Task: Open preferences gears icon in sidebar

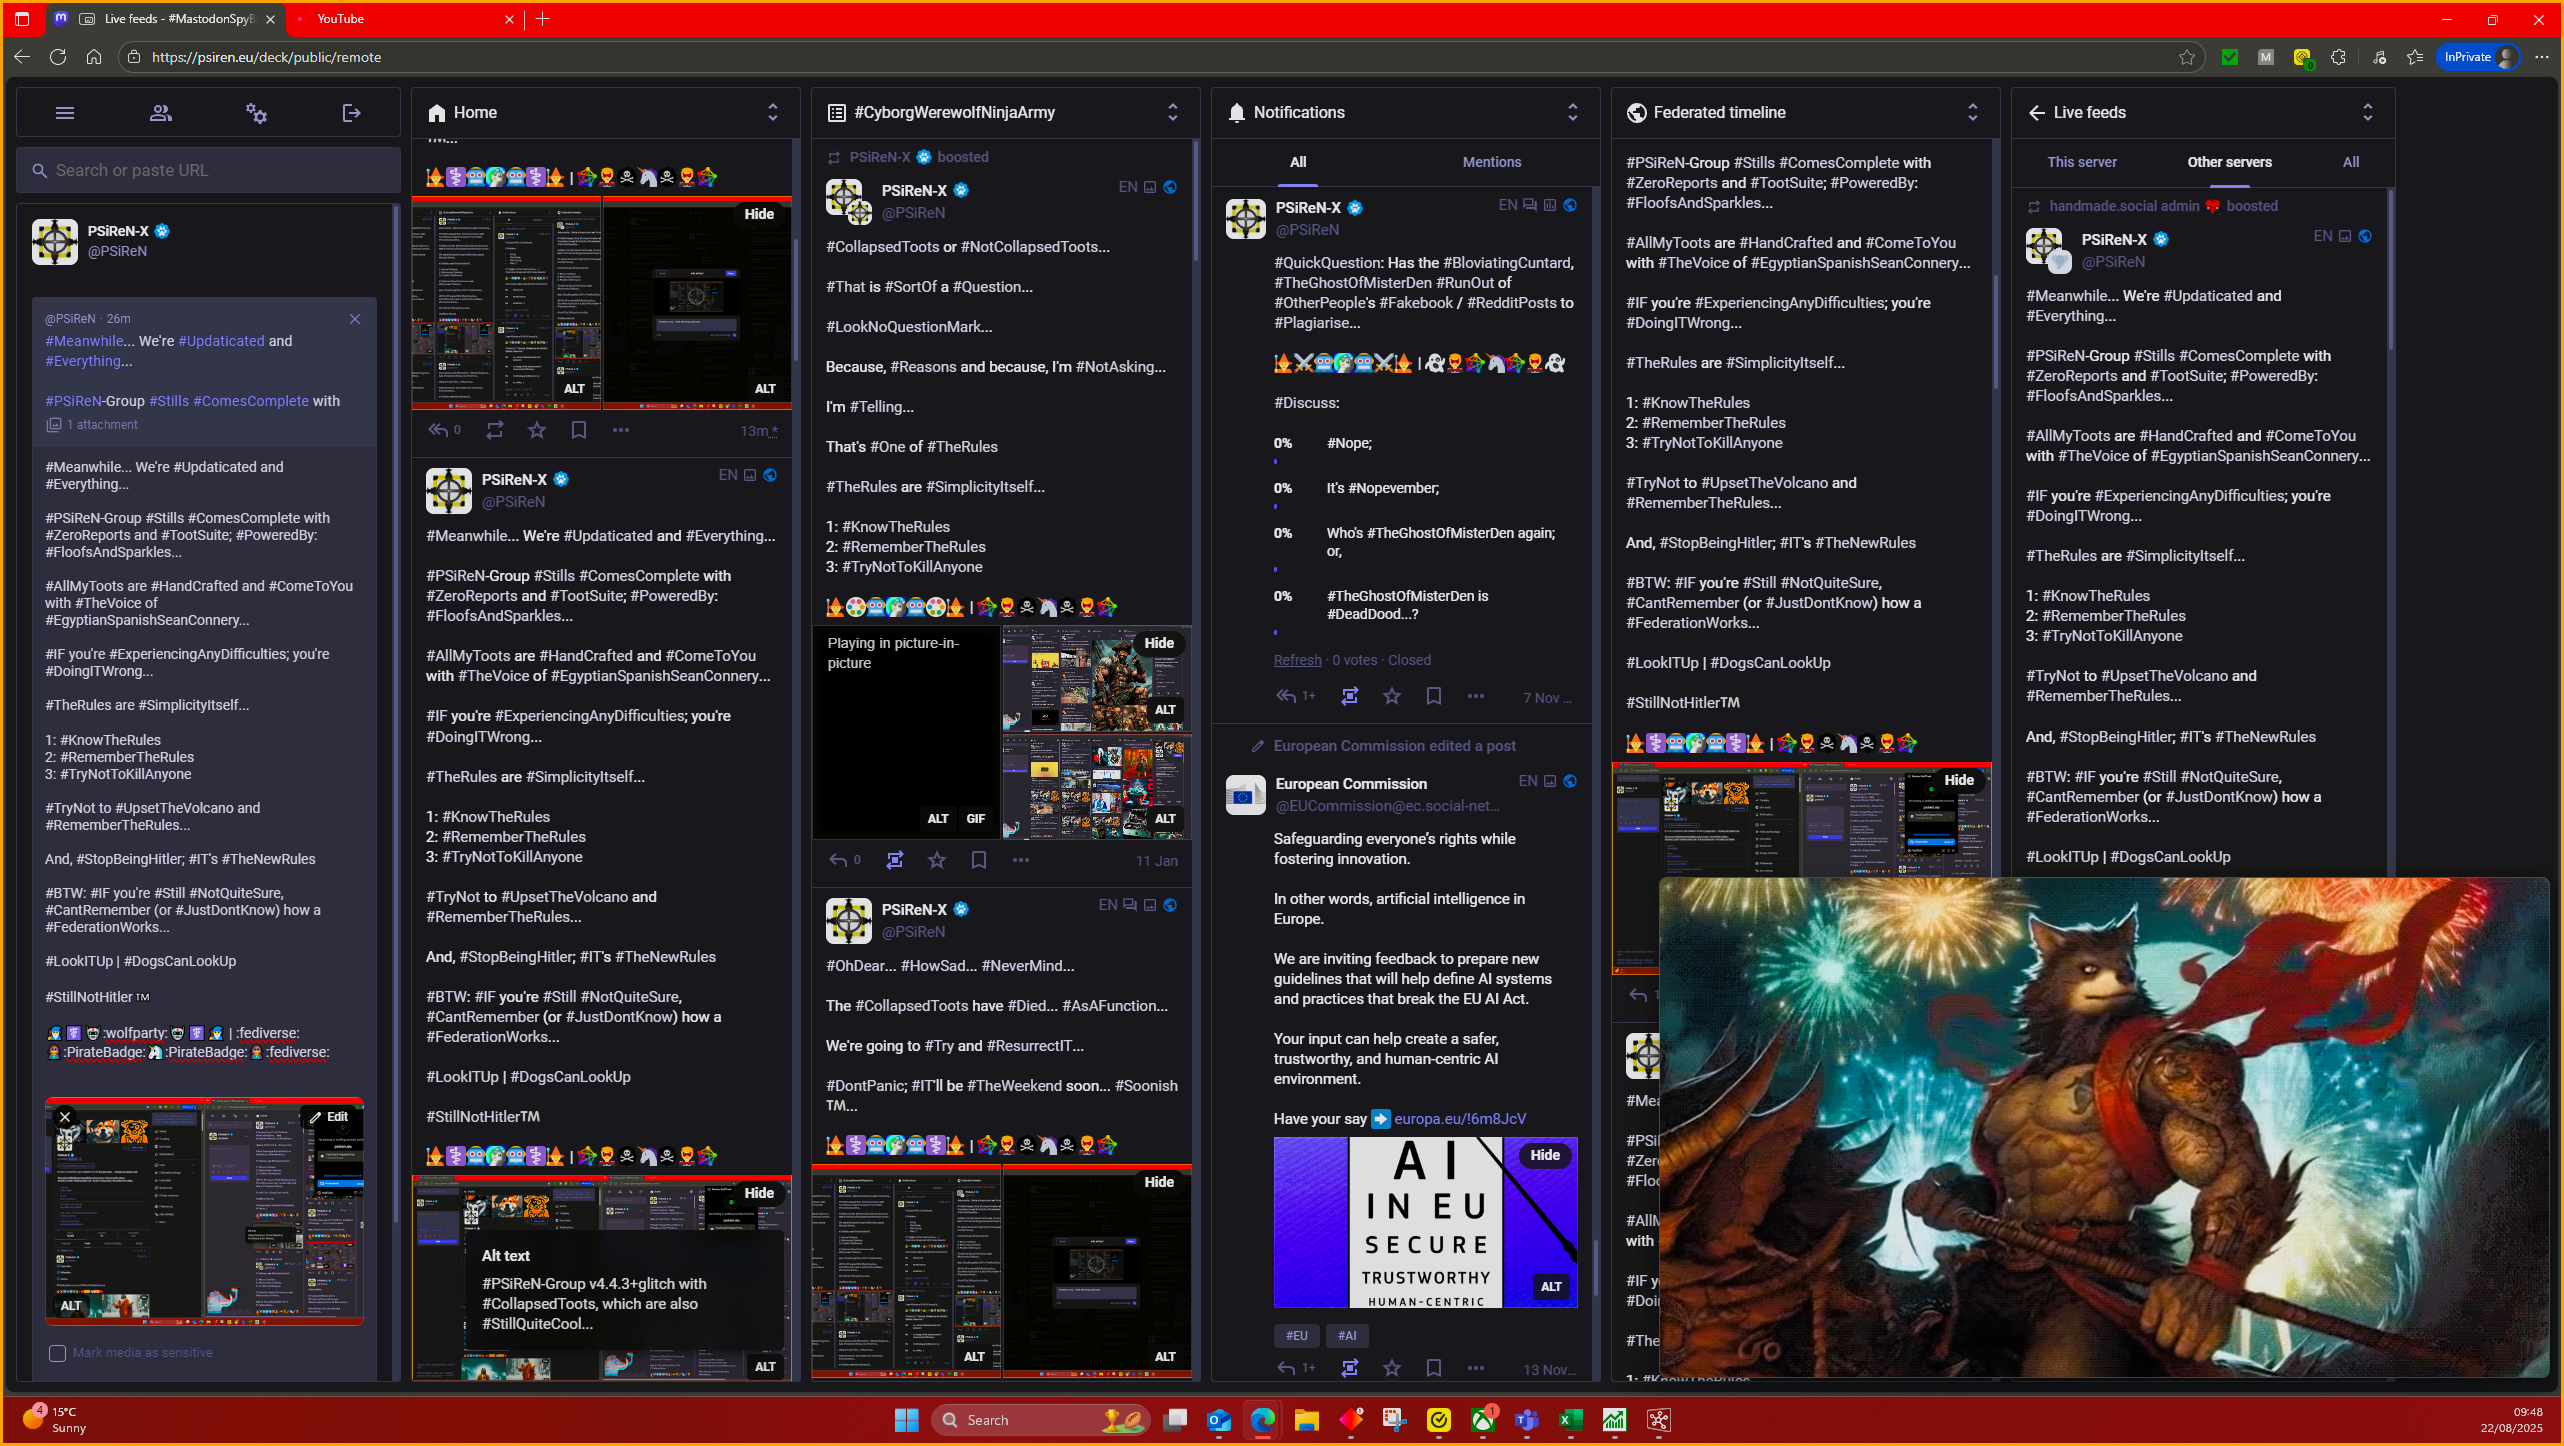Action: [256, 113]
